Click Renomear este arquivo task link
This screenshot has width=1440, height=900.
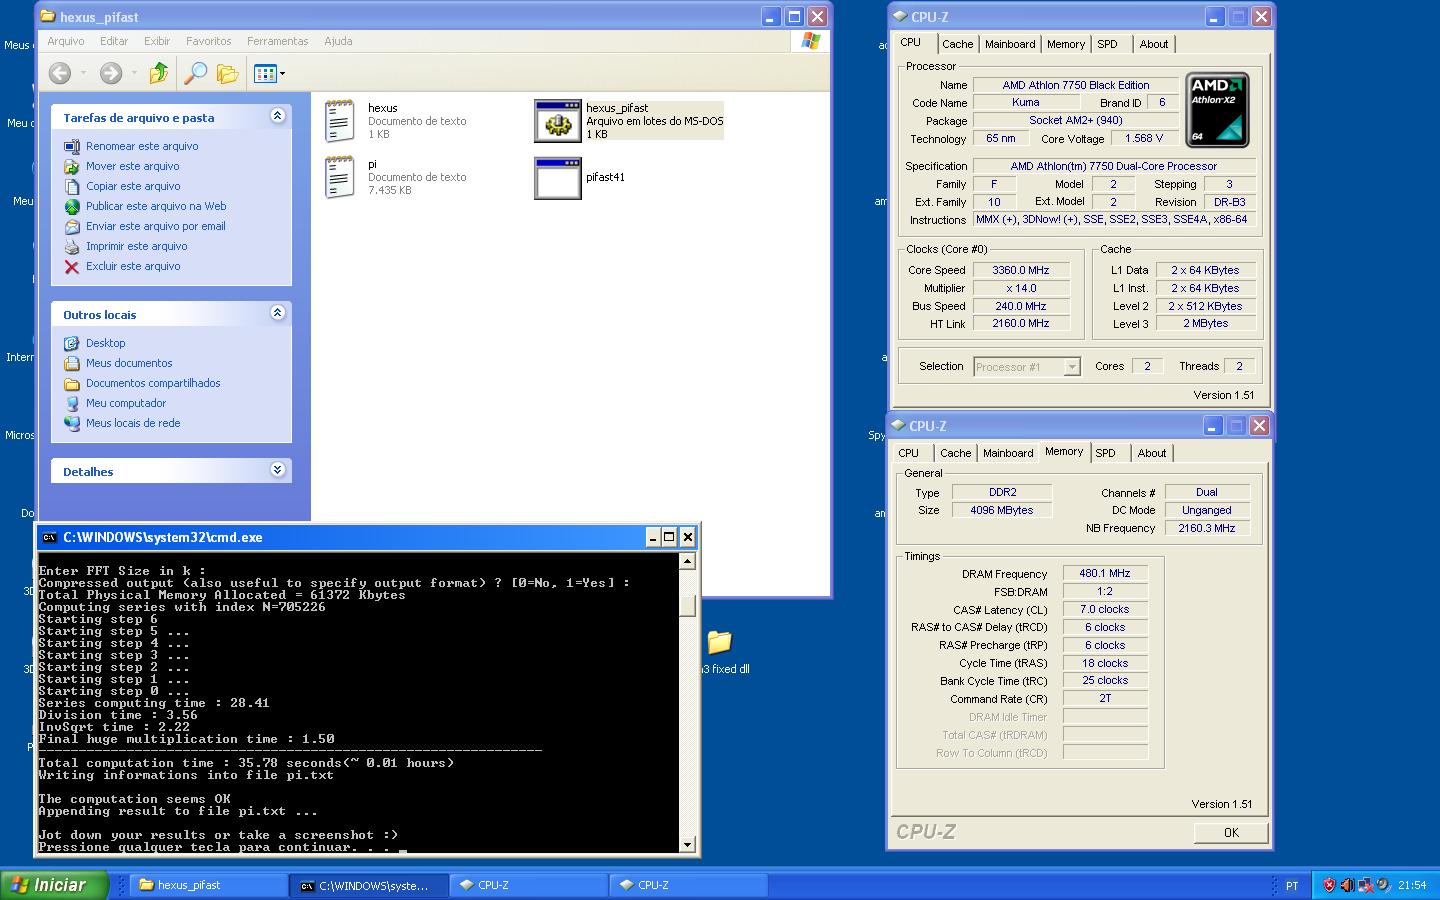tap(141, 146)
